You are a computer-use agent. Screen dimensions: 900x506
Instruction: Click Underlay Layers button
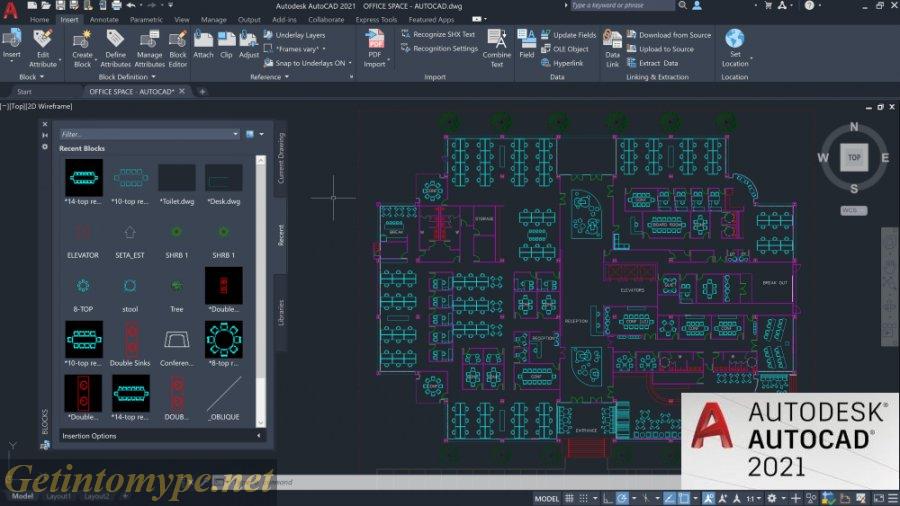coord(295,34)
